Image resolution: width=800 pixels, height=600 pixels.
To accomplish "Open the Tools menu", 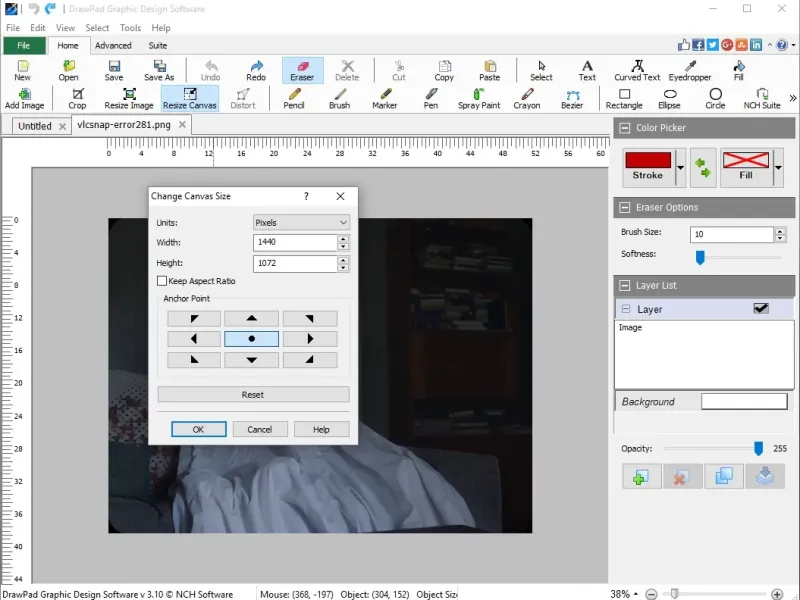I will point(130,28).
